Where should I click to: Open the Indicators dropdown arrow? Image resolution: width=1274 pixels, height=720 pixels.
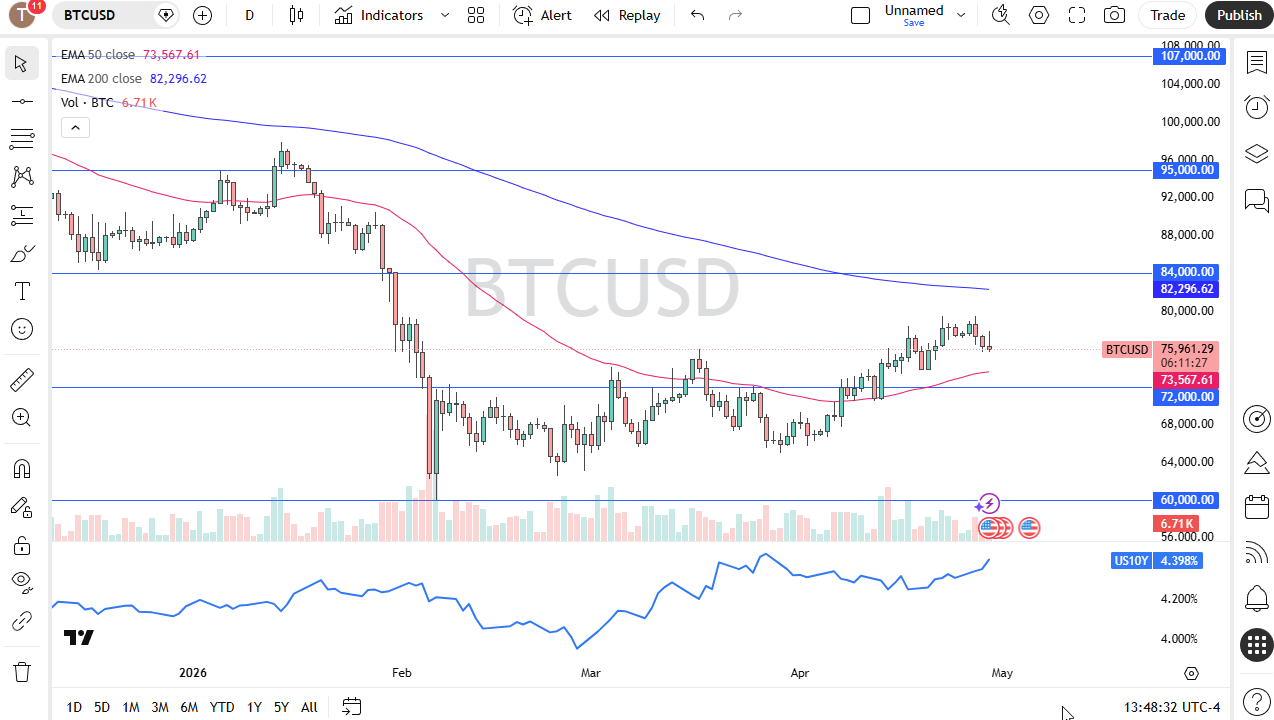click(444, 15)
